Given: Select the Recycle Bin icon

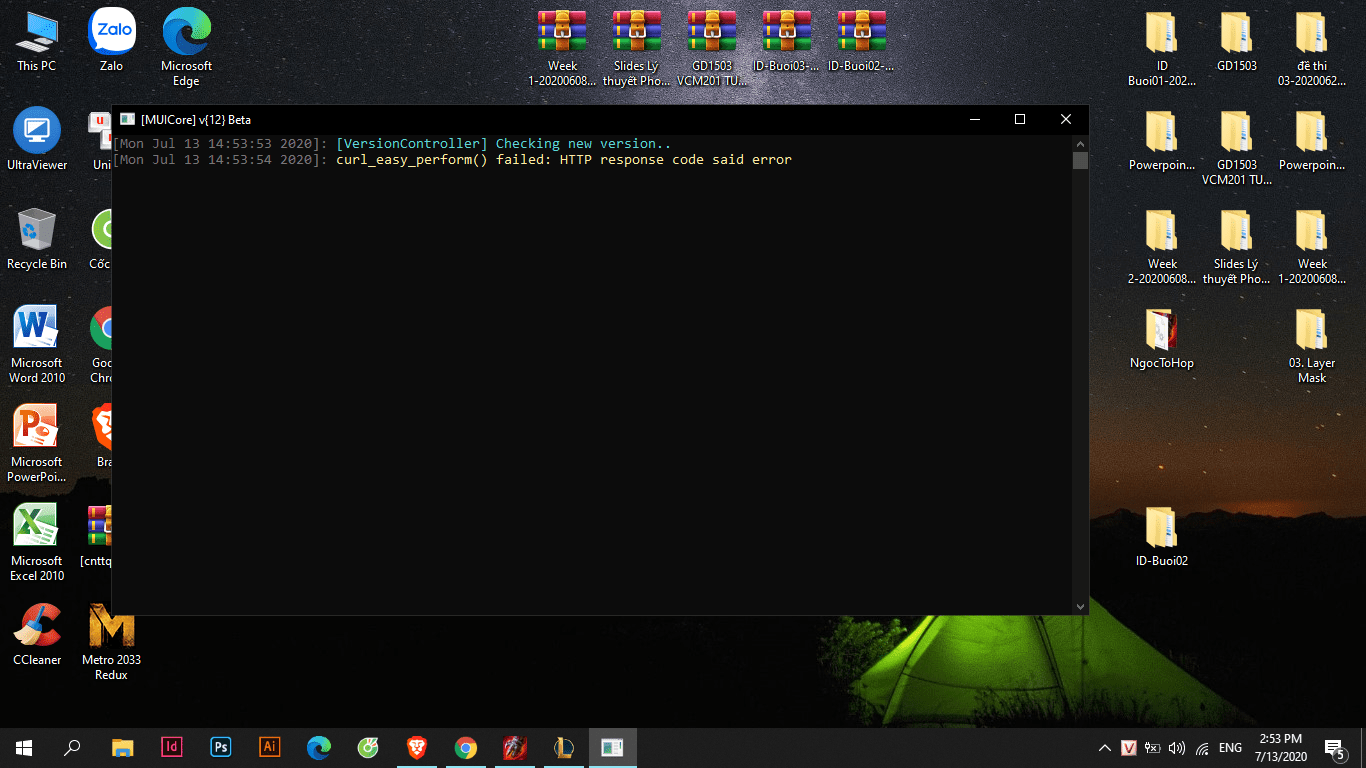Looking at the screenshot, I should click(37, 239).
